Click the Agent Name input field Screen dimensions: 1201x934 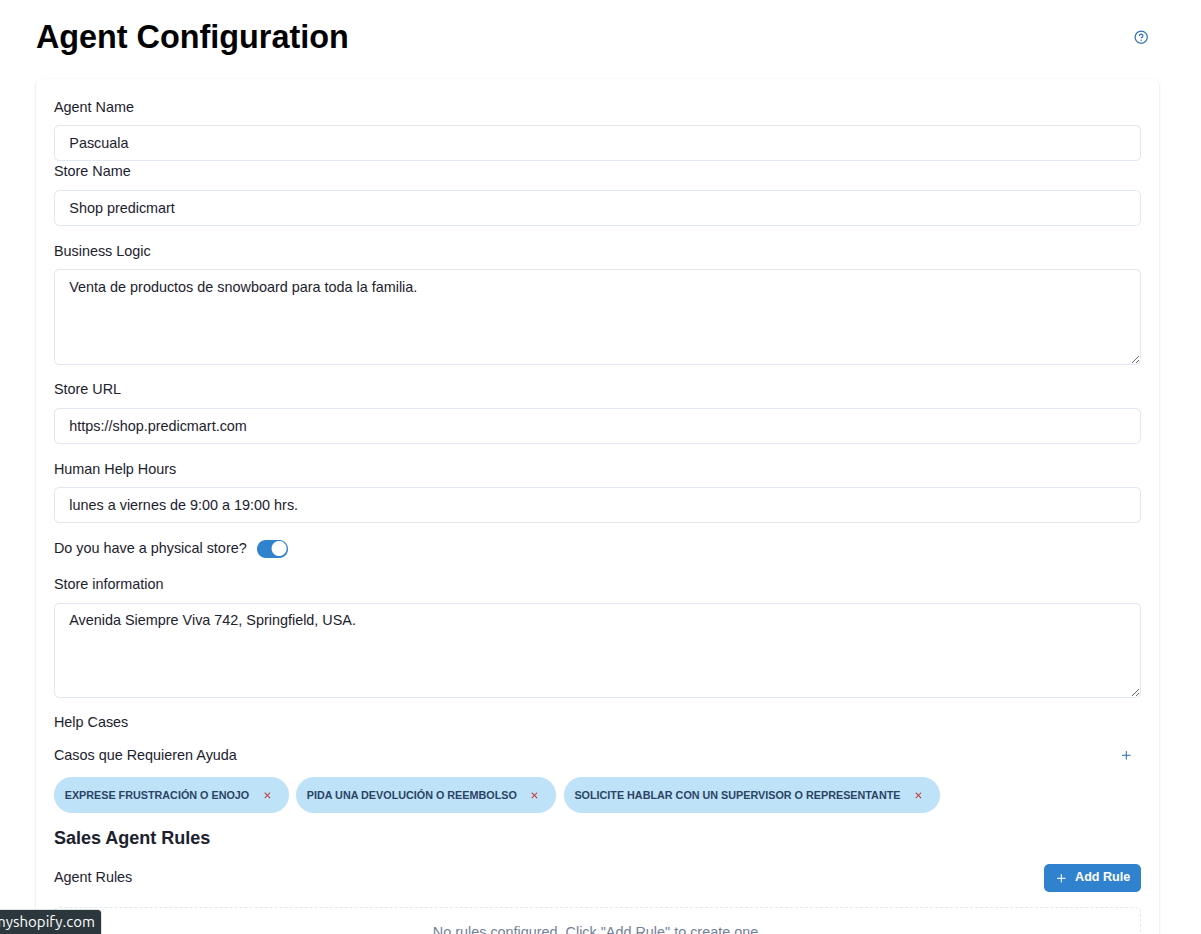(x=597, y=143)
